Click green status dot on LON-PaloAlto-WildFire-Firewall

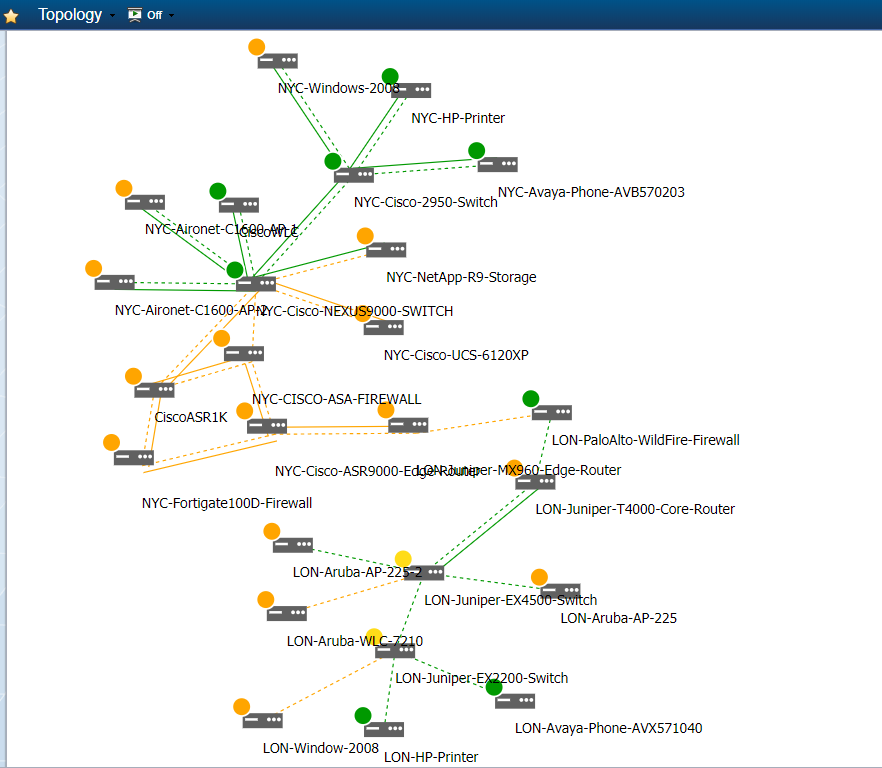pyautogui.click(x=530, y=398)
